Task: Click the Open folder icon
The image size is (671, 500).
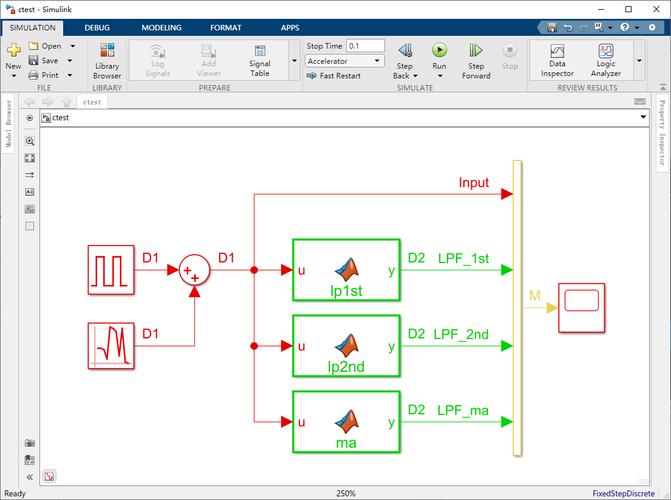Action: [33, 45]
